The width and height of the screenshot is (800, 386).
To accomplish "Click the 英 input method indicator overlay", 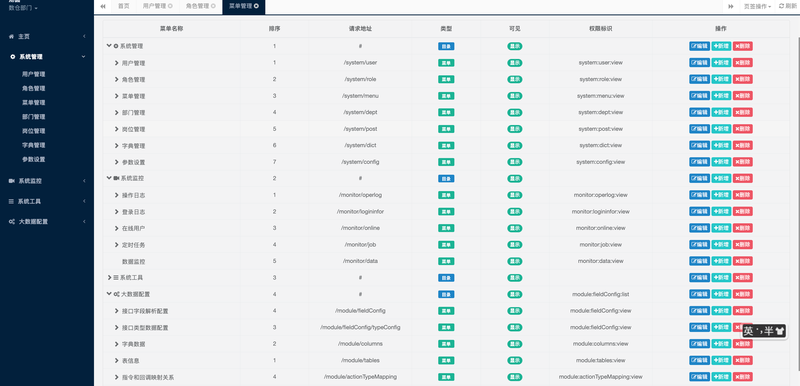I will [748, 331].
